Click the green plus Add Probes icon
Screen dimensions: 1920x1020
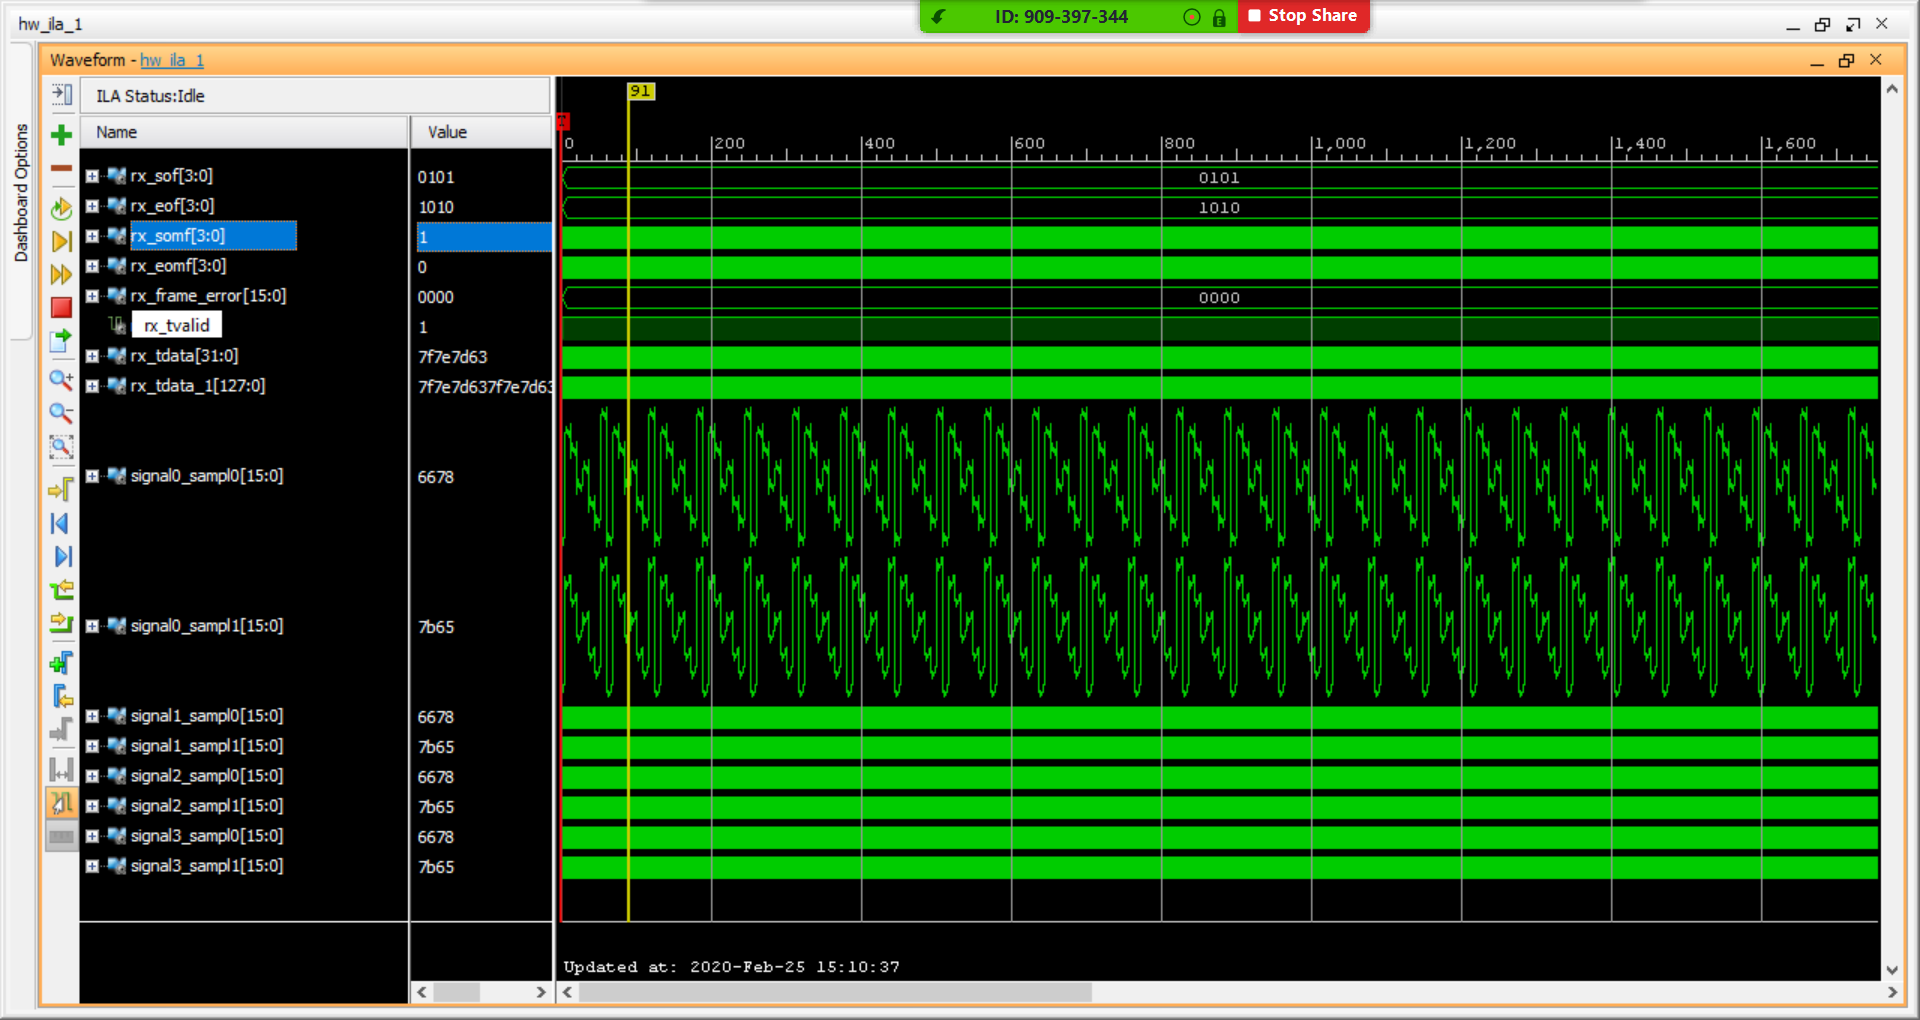61,135
